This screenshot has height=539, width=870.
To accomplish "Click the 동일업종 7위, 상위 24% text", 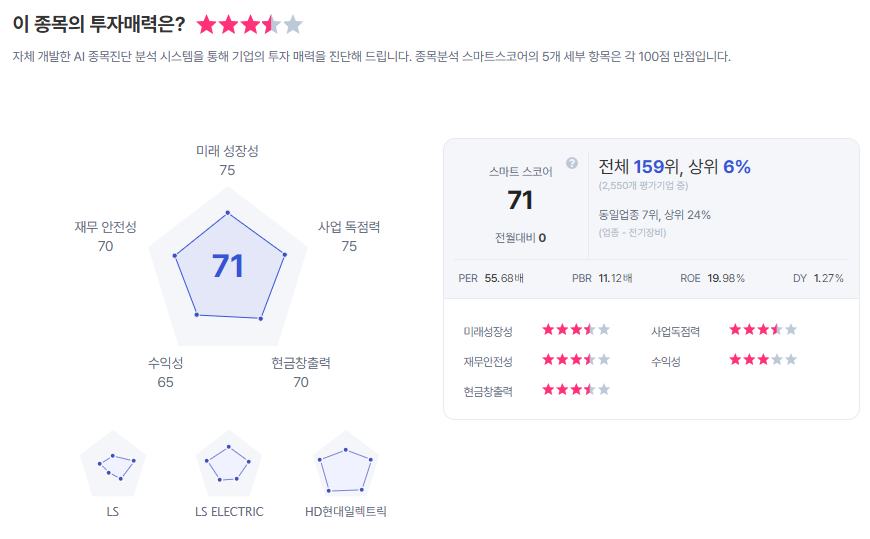I will pyautogui.click(x=654, y=215).
